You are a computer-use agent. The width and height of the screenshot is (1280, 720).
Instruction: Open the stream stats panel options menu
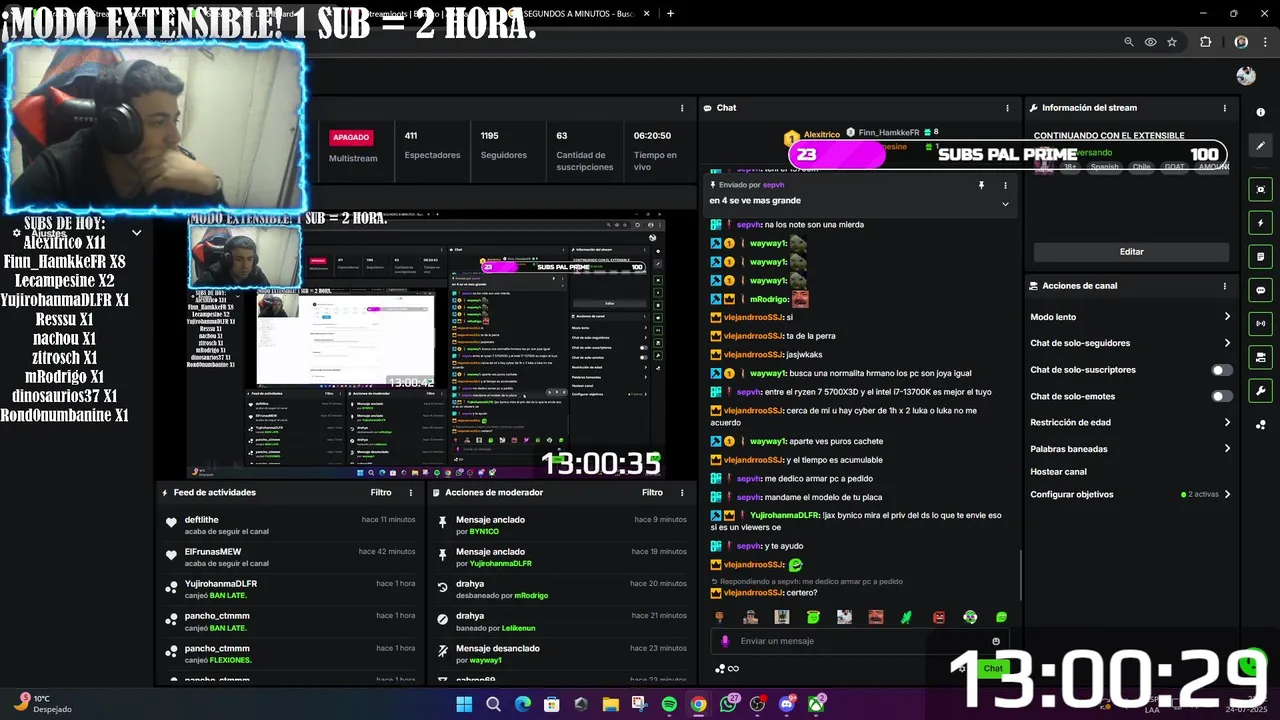[682, 108]
